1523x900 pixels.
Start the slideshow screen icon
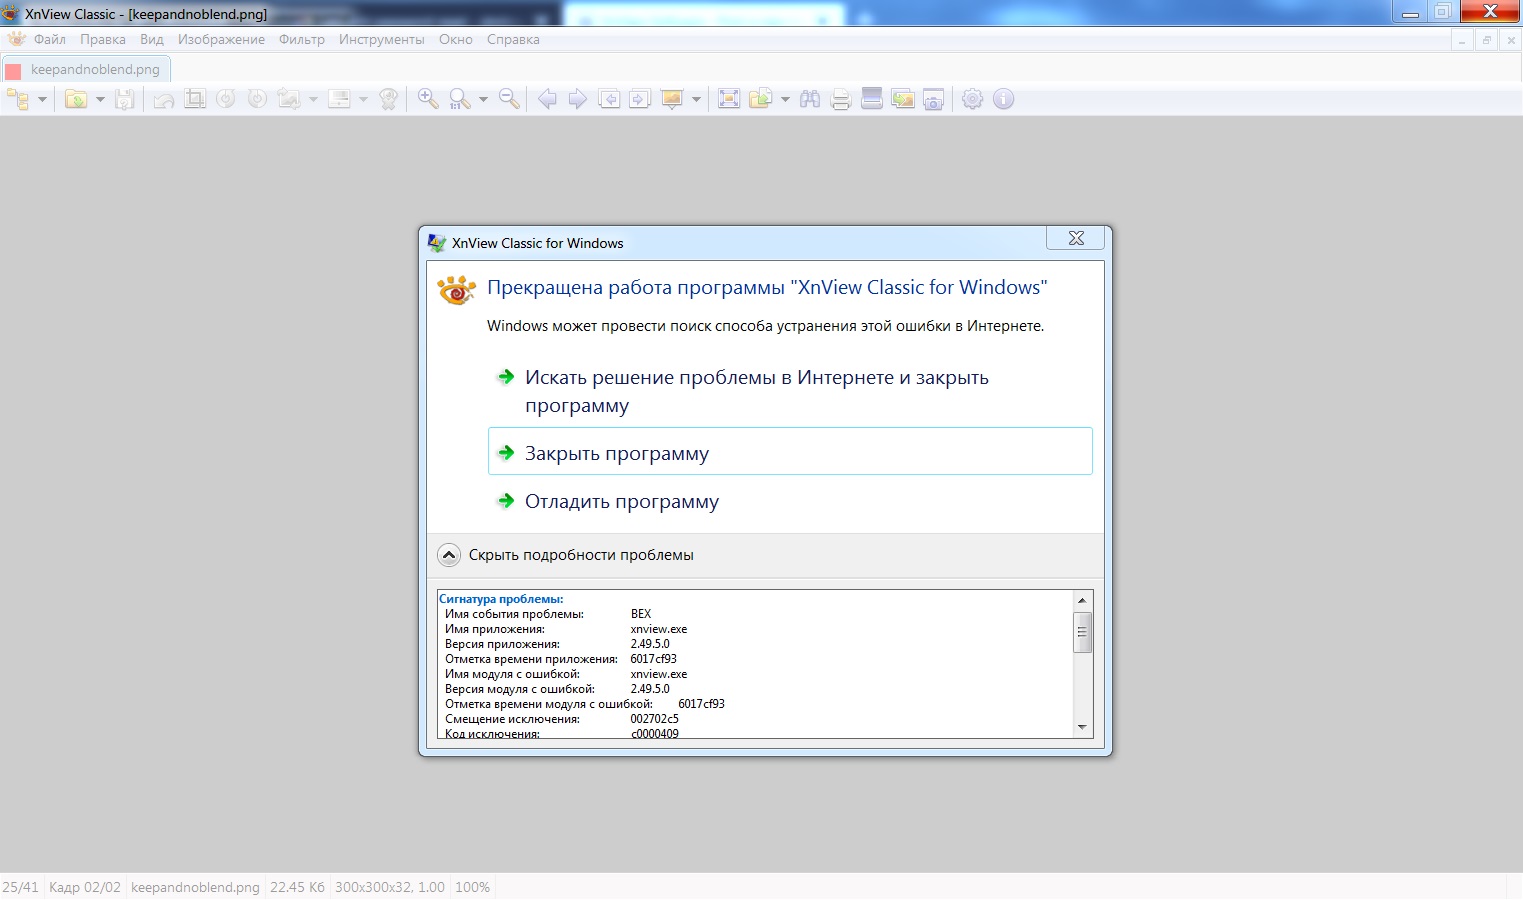click(x=672, y=99)
